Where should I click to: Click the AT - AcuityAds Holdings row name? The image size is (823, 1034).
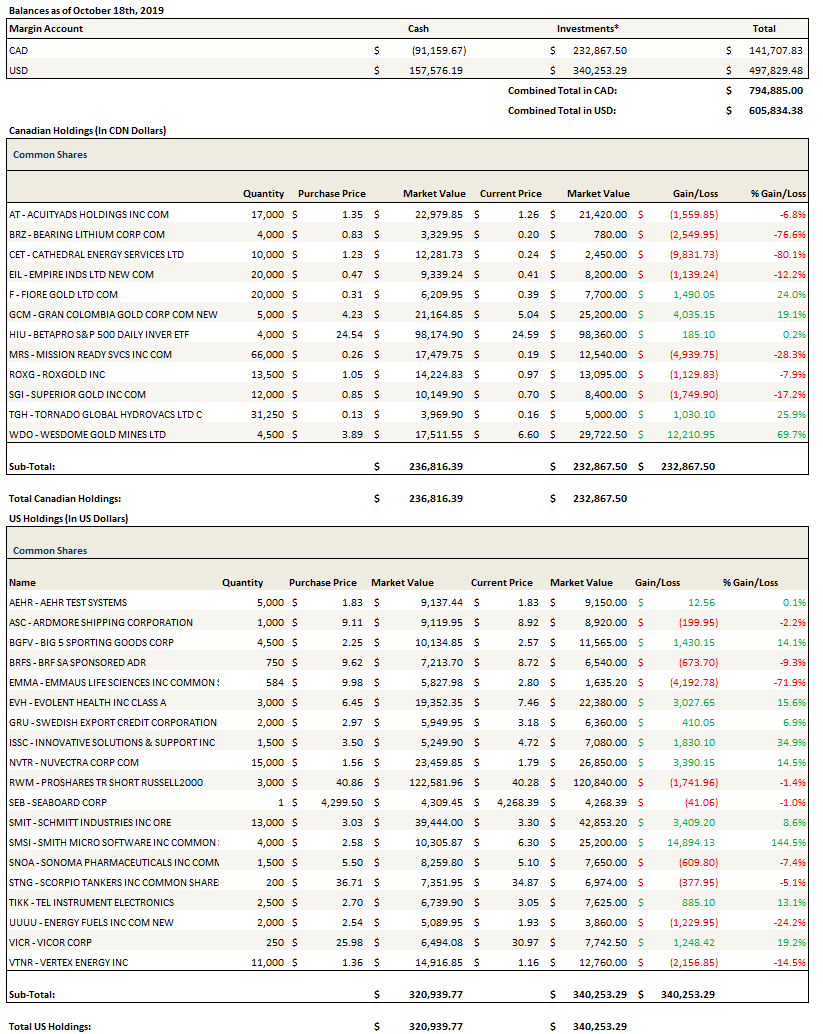(x=89, y=214)
